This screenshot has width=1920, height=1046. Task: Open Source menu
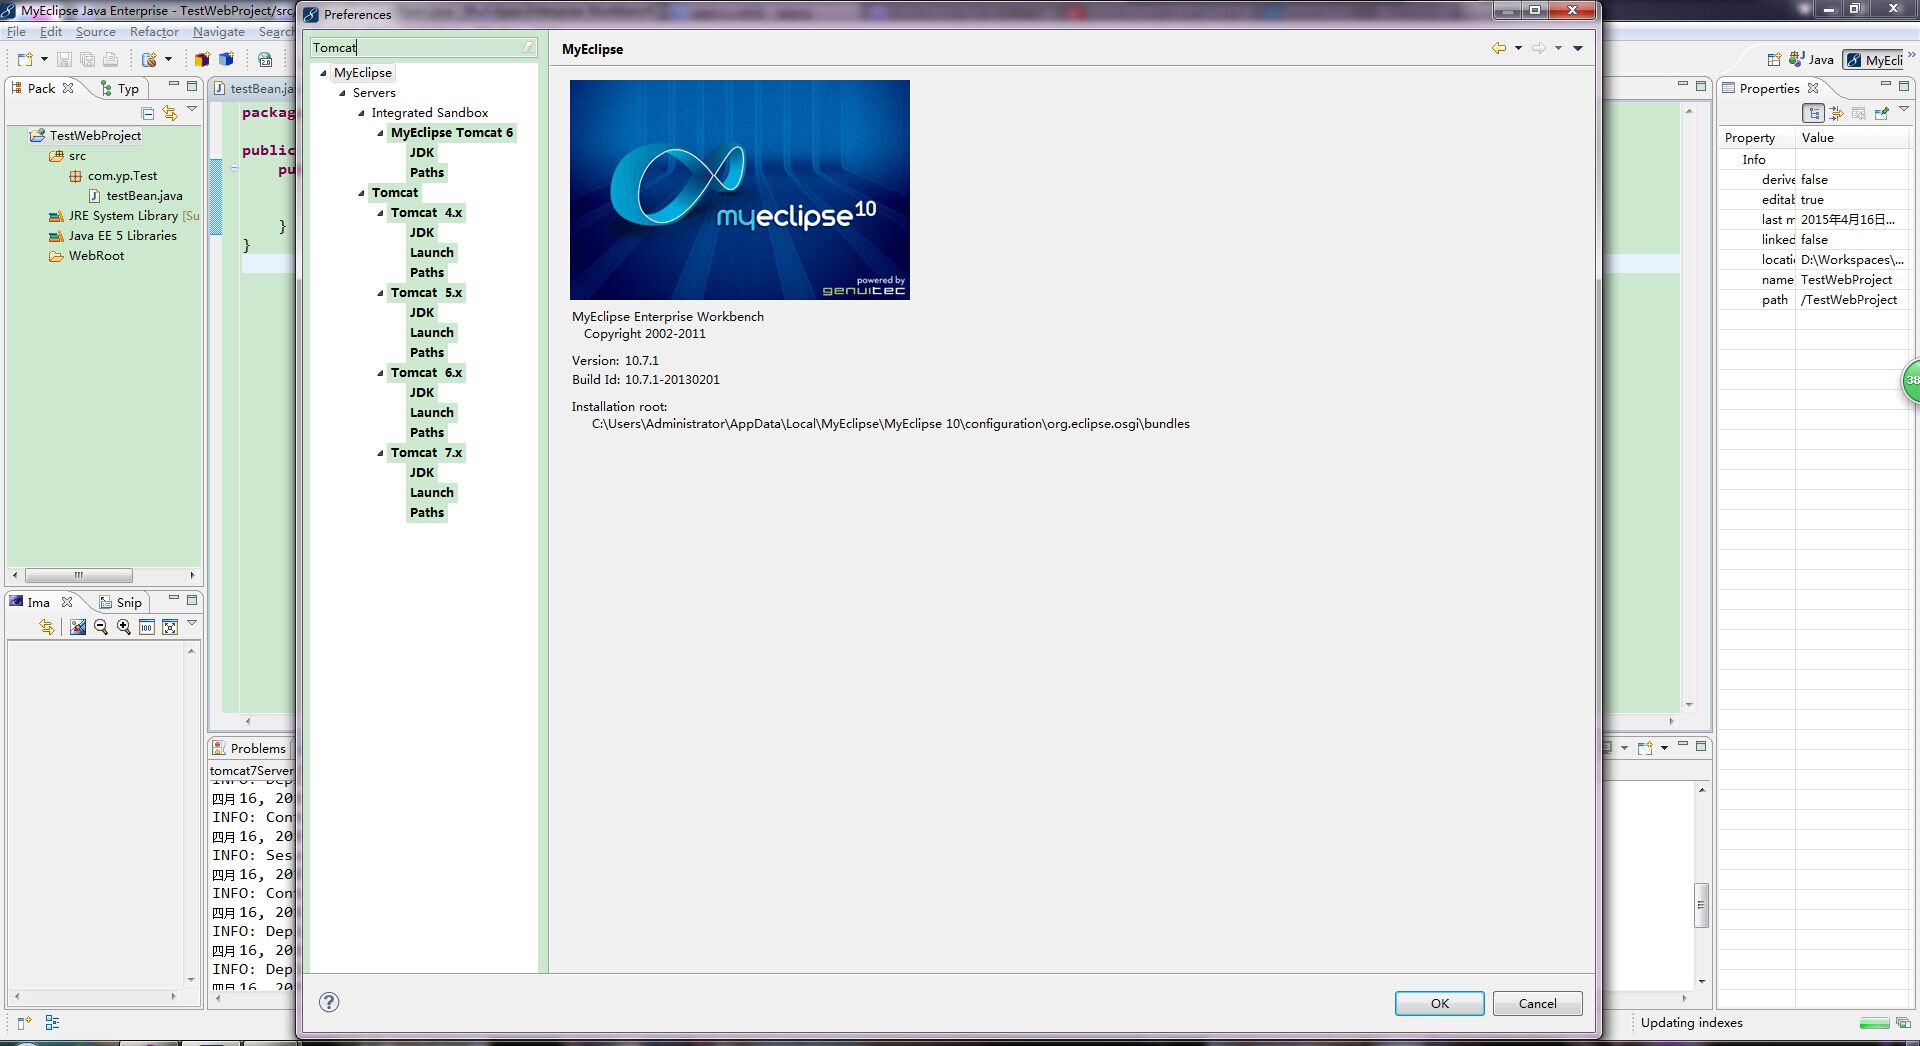95,32
